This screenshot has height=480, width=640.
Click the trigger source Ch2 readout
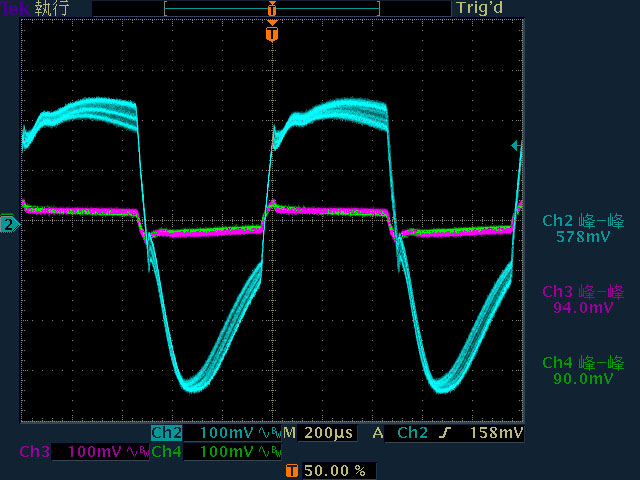tap(412, 433)
